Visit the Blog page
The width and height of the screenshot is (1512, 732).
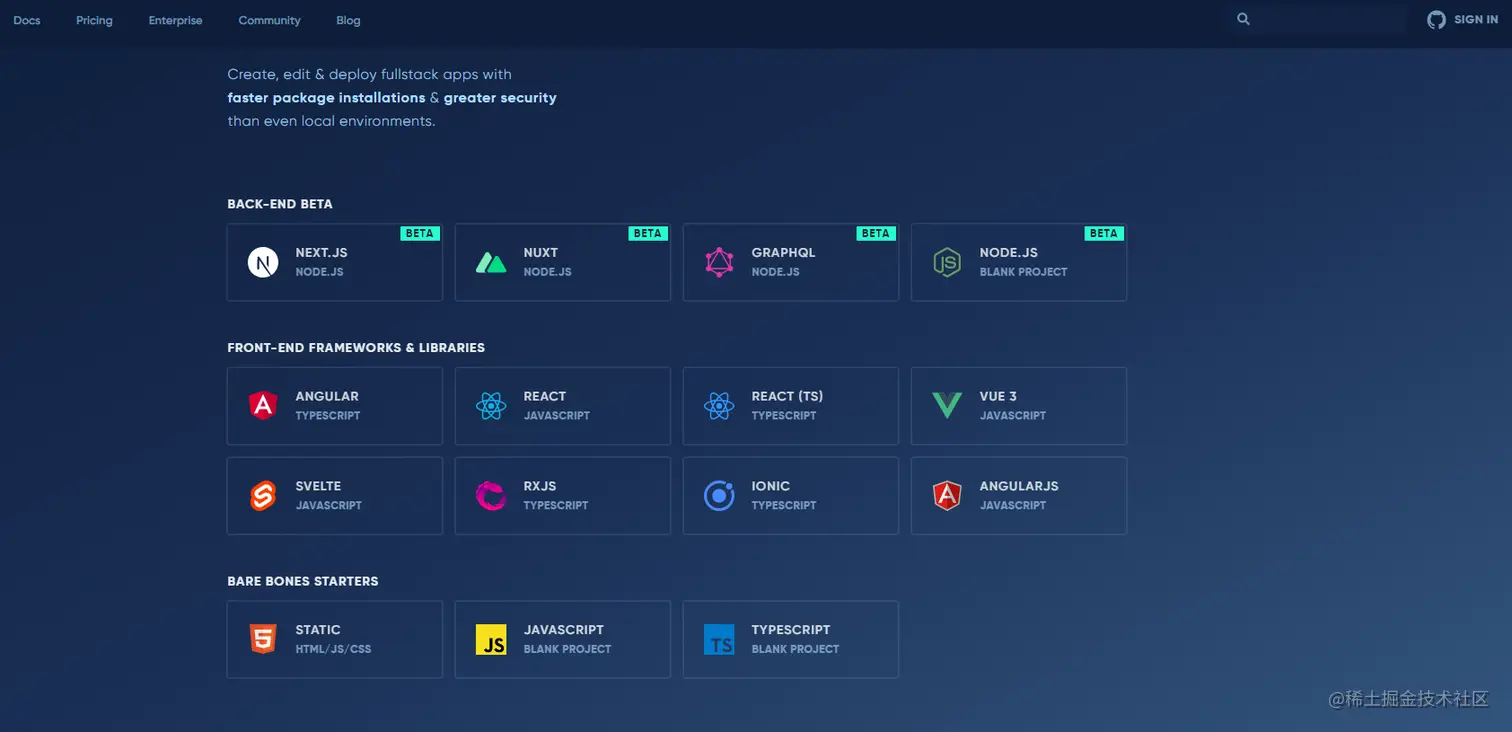(x=348, y=20)
